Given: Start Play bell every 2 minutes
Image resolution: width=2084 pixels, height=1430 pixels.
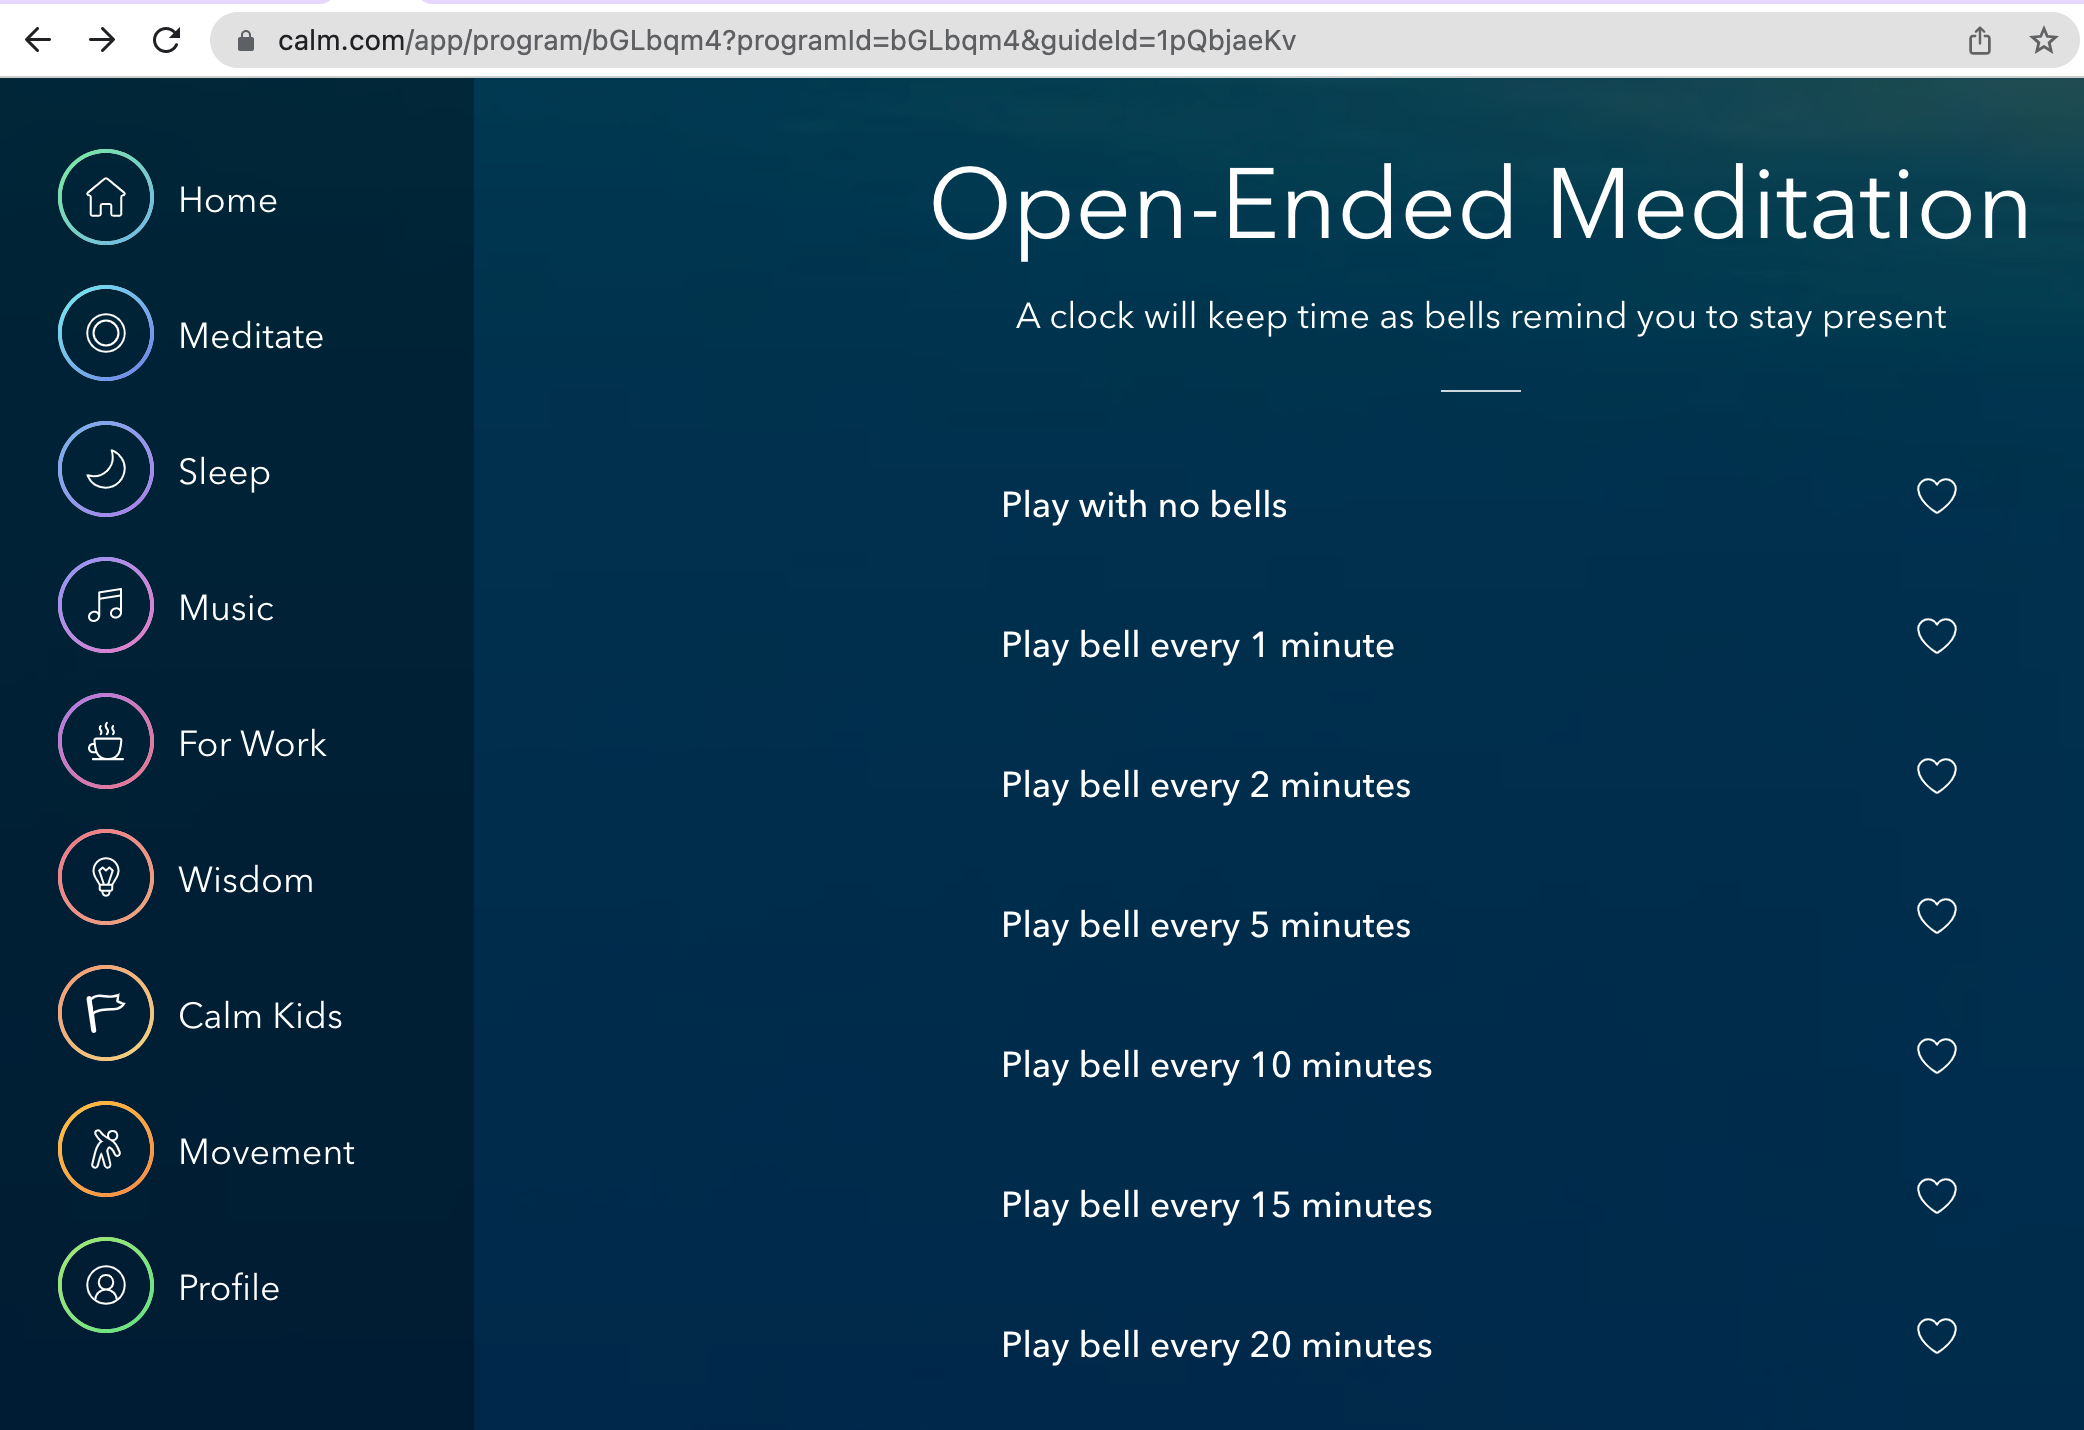Looking at the screenshot, I should click(x=1205, y=785).
